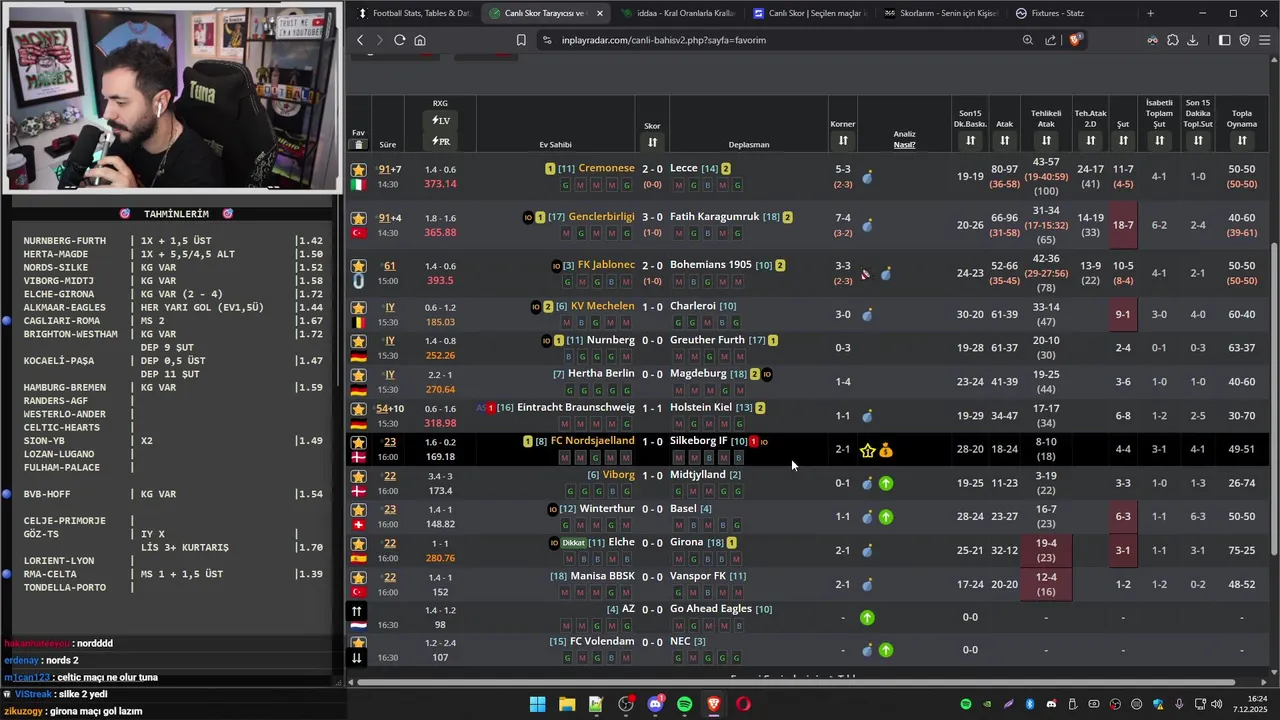Viewport: 1280px width, 720px height.
Task: Click double down-arrow button beside FC Volendam row
Action: pyautogui.click(x=357, y=658)
